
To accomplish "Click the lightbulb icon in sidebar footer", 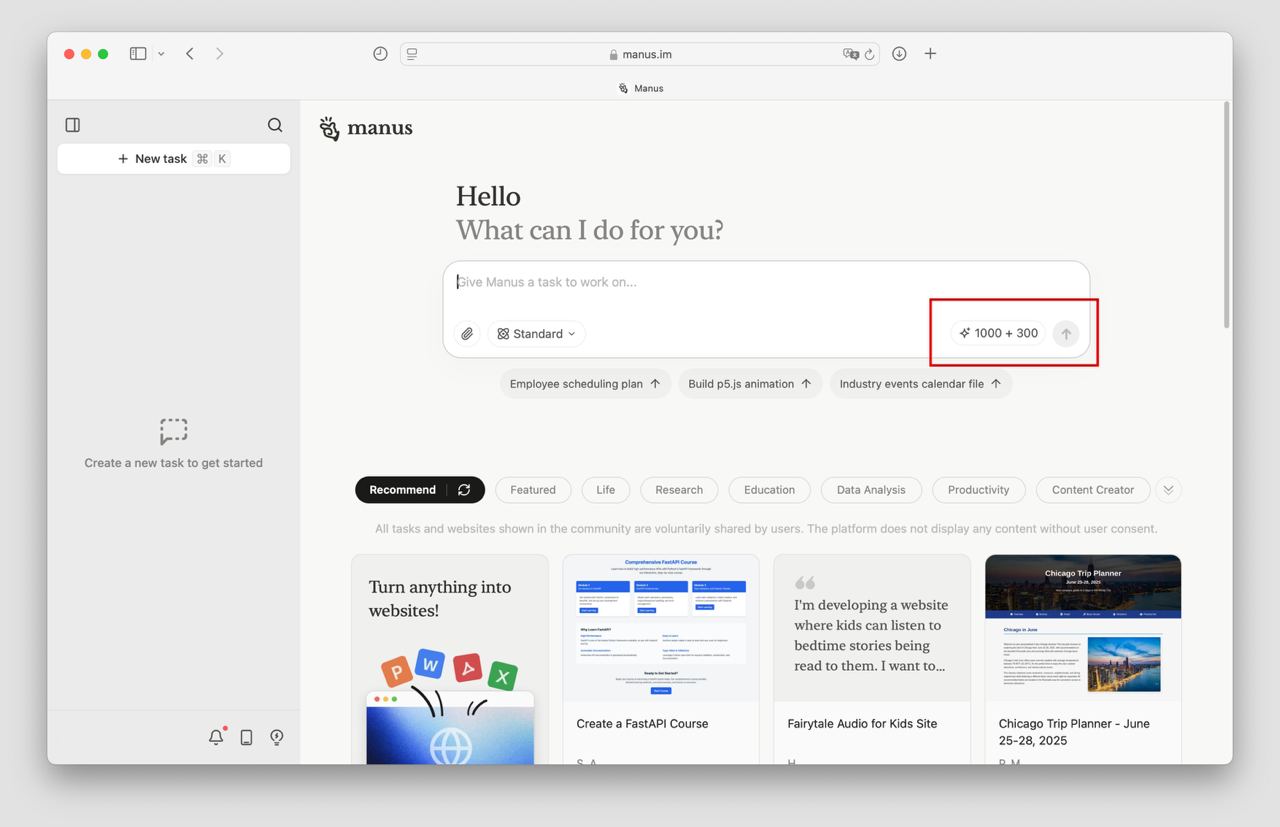I will [x=277, y=737].
